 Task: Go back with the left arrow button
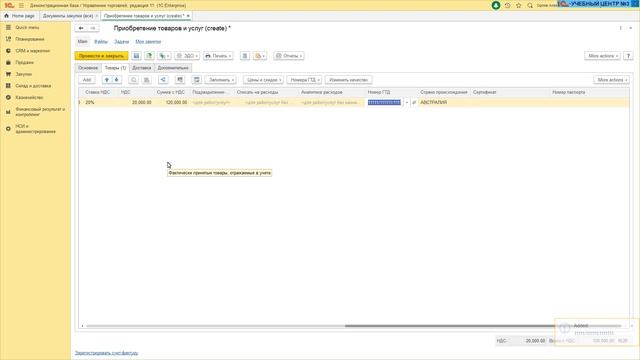click(x=81, y=28)
